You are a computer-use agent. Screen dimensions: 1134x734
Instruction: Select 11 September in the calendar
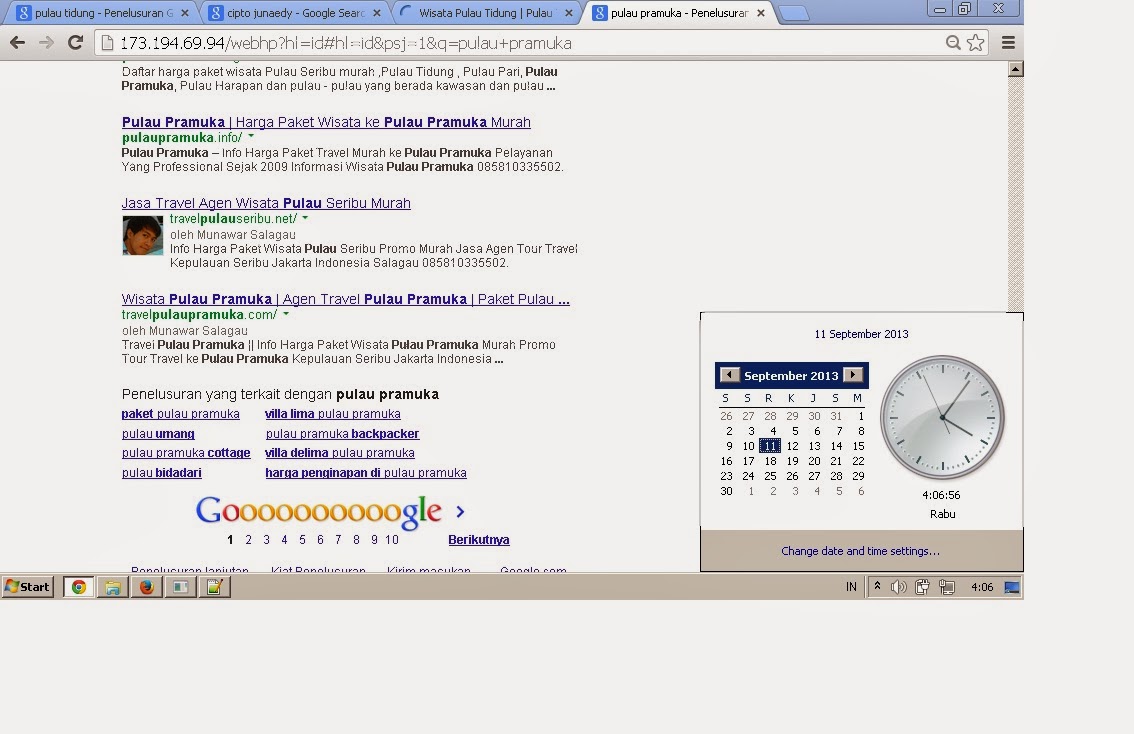tap(770, 446)
